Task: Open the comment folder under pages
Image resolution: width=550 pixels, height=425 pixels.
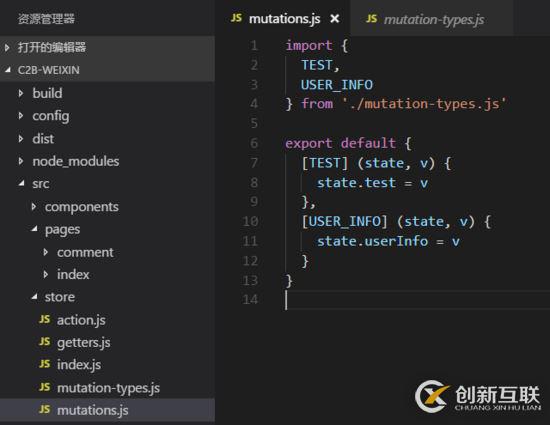Action: point(85,252)
